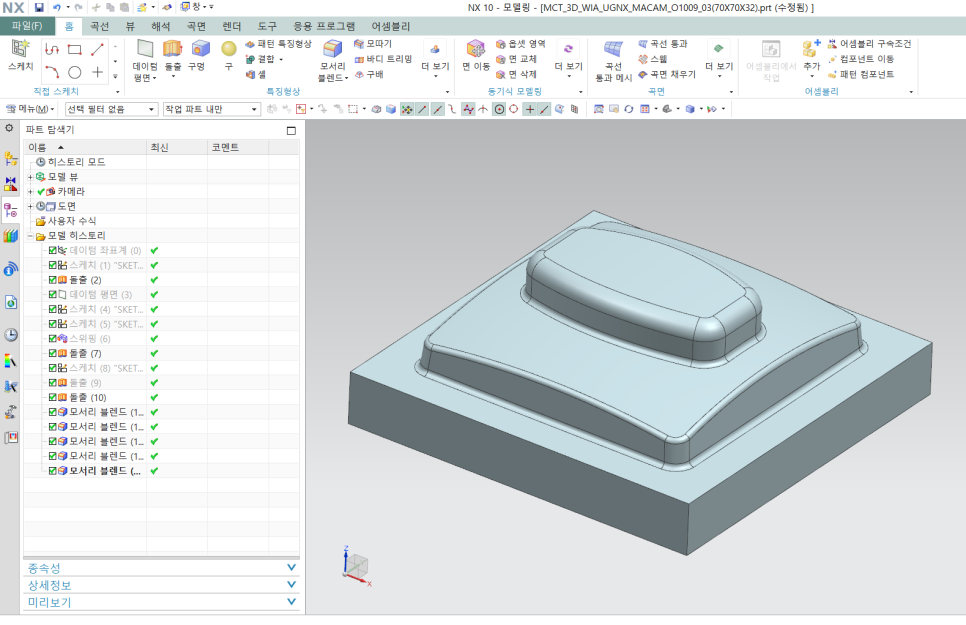Undo the last action with the arrow icon
The width and height of the screenshot is (966, 625).
tap(57, 7)
